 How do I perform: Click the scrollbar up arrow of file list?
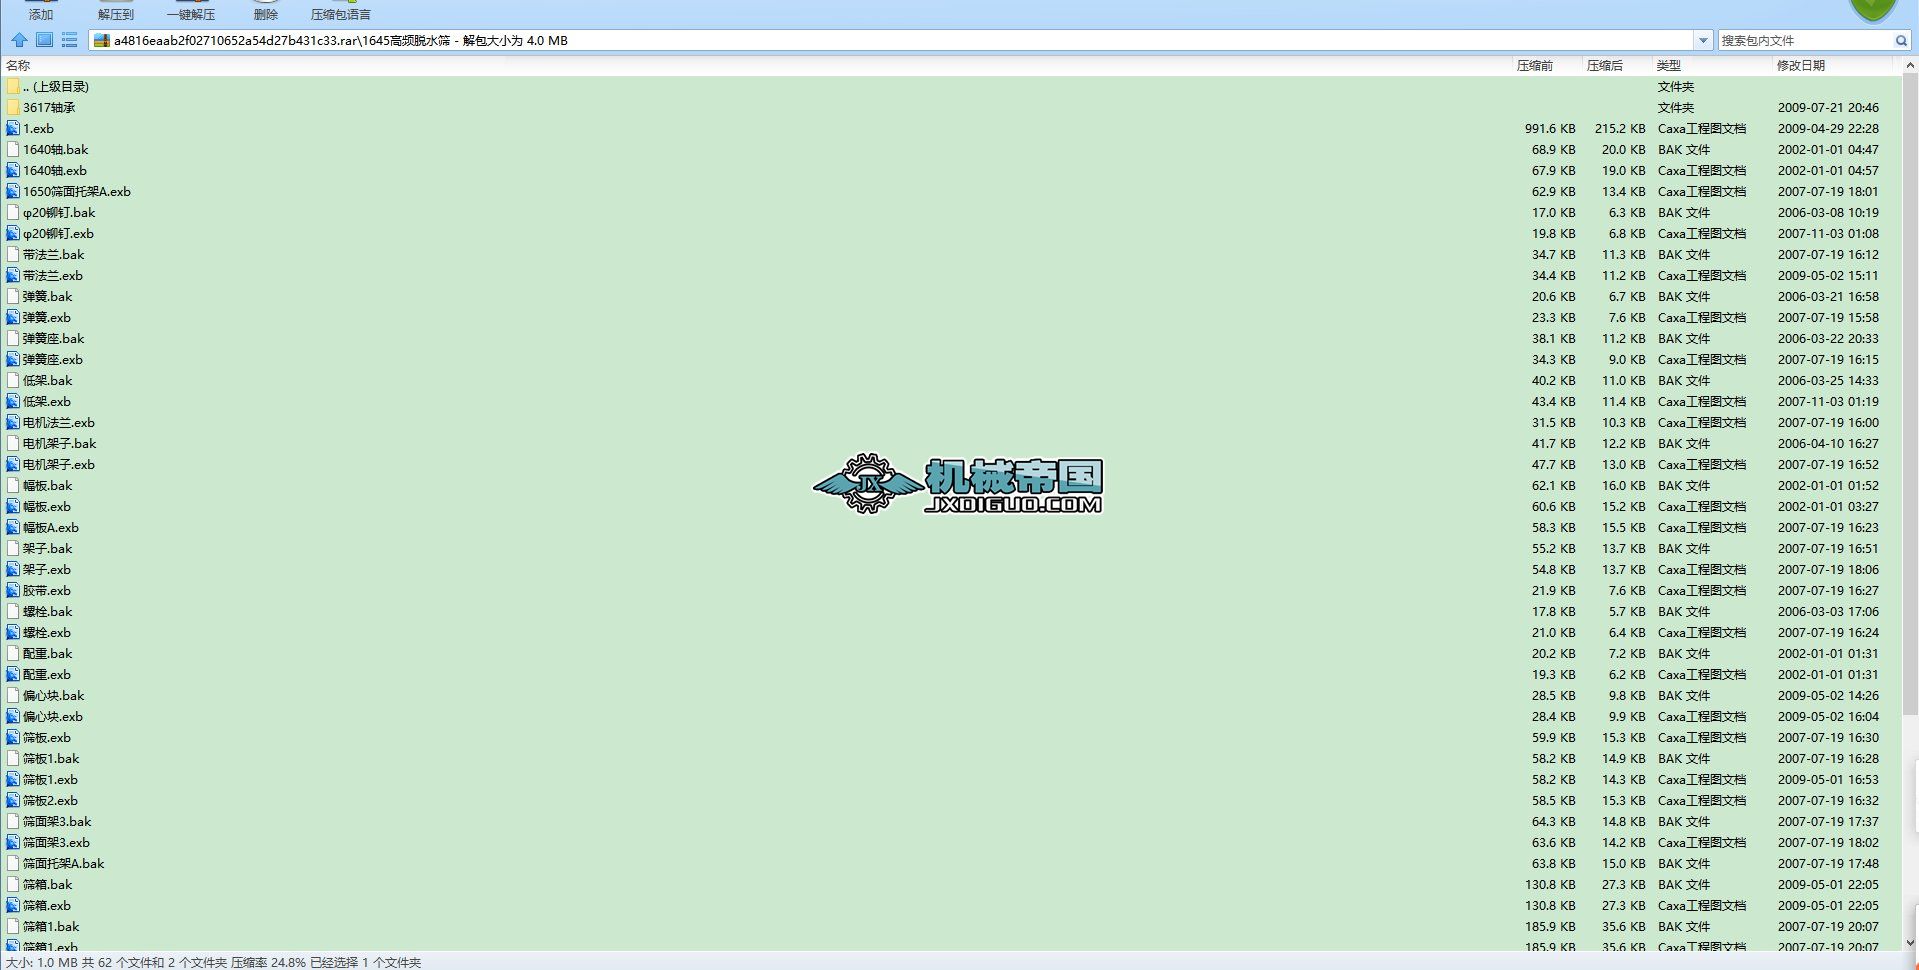1910,65
